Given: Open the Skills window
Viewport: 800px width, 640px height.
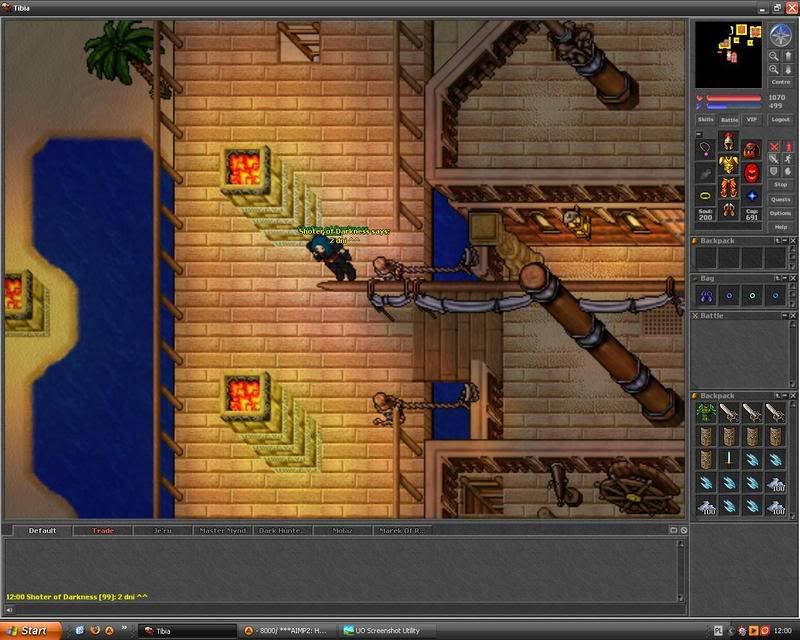Looking at the screenshot, I should (706, 119).
